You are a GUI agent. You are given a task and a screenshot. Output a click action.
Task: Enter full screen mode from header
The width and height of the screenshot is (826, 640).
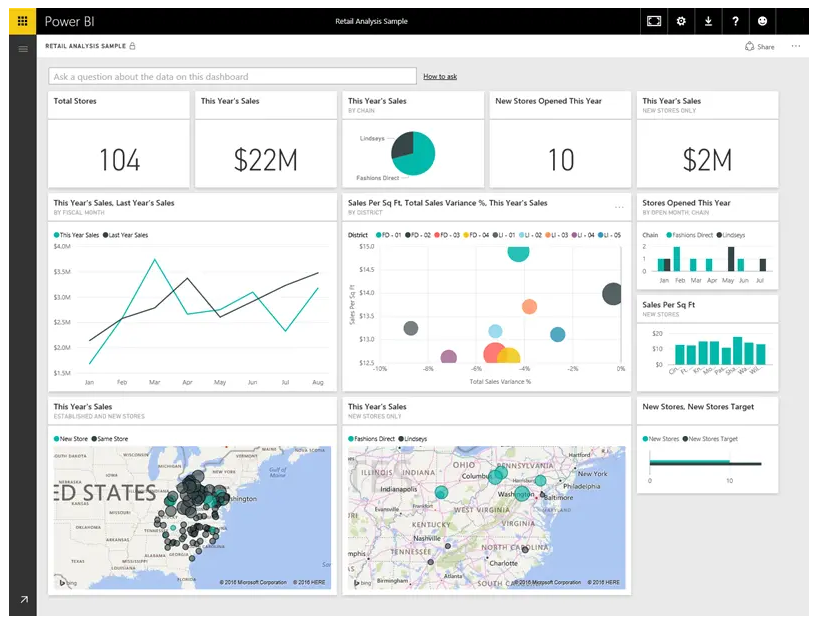(x=654, y=21)
